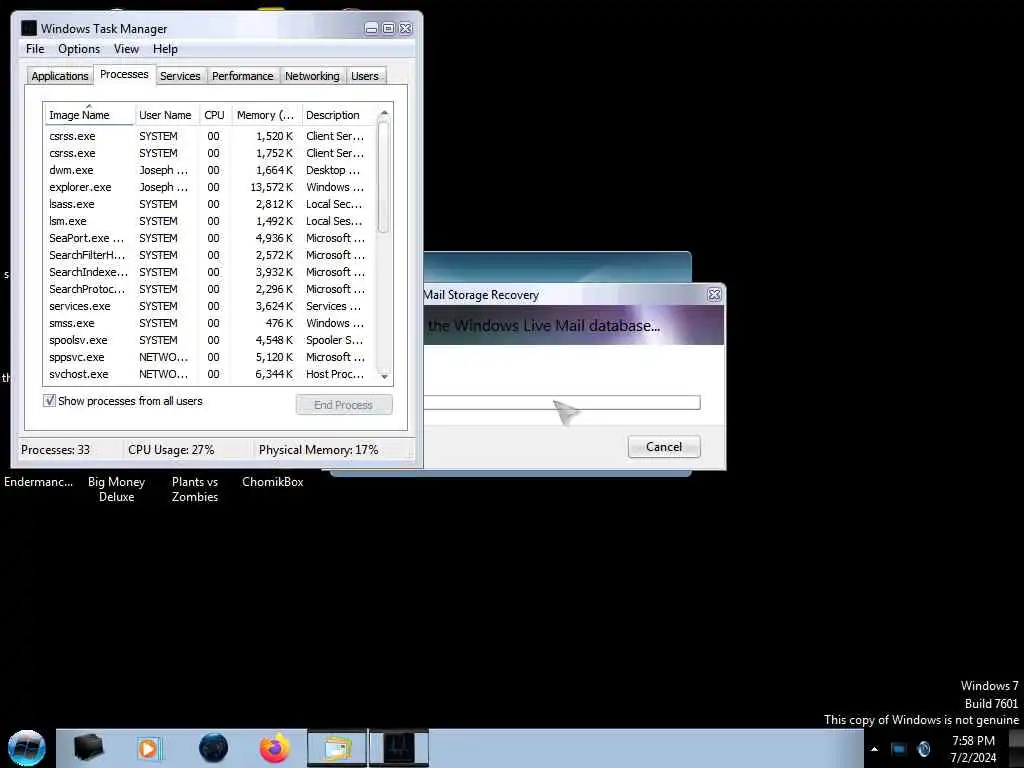Switch to the Users tab
This screenshot has height=768, width=1024.
point(364,76)
